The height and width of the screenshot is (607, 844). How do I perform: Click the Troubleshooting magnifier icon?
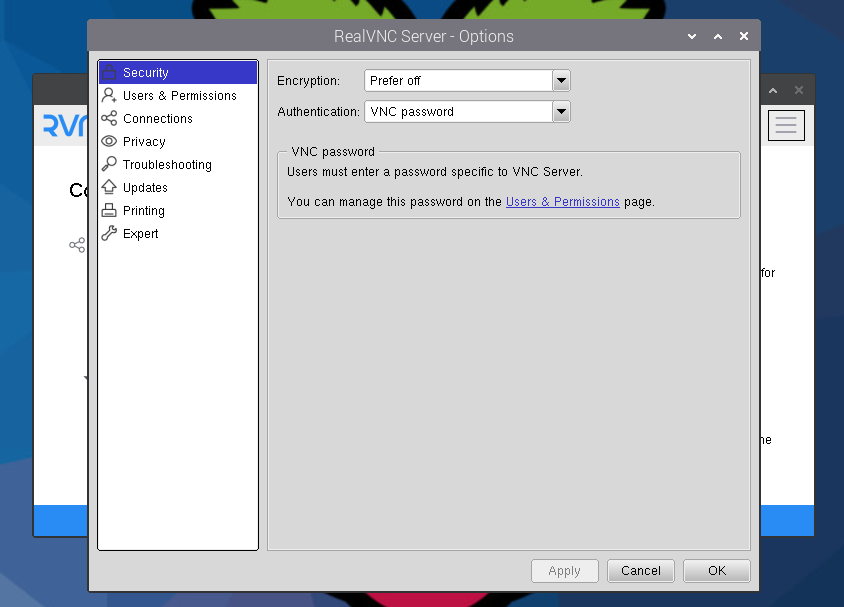point(109,164)
